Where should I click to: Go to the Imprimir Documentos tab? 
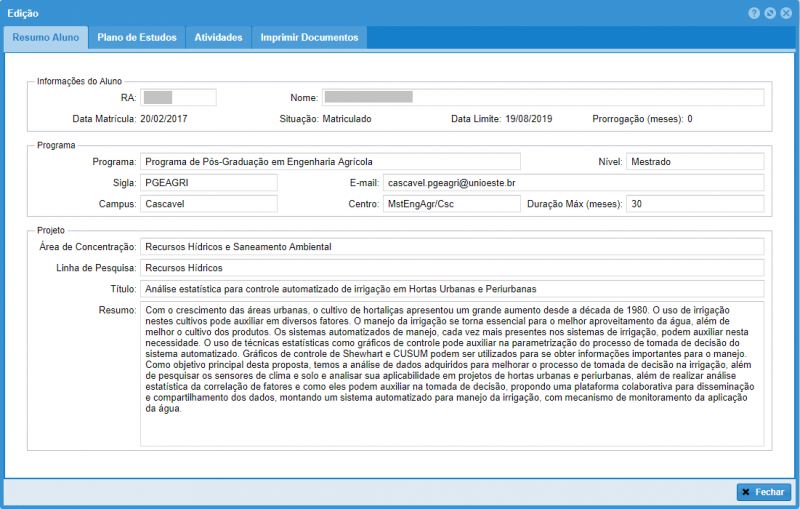point(309,37)
